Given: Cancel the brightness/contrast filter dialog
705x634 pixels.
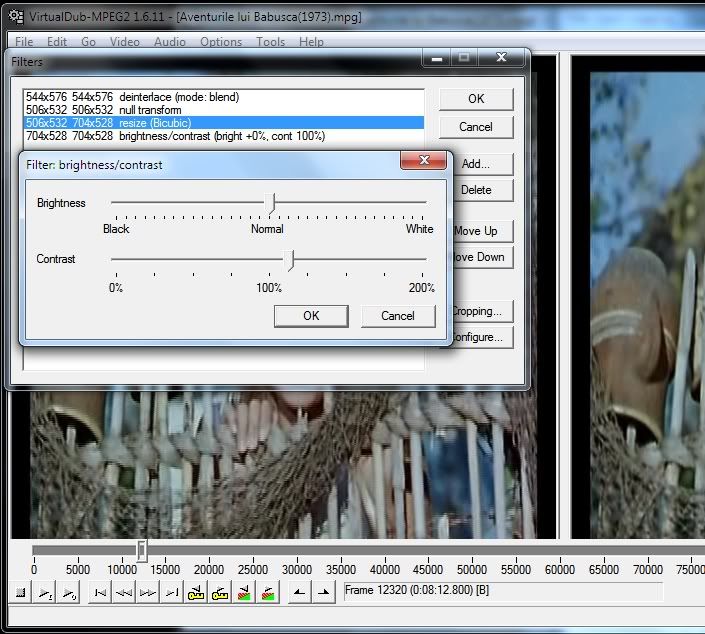Looking at the screenshot, I should pyautogui.click(x=398, y=315).
